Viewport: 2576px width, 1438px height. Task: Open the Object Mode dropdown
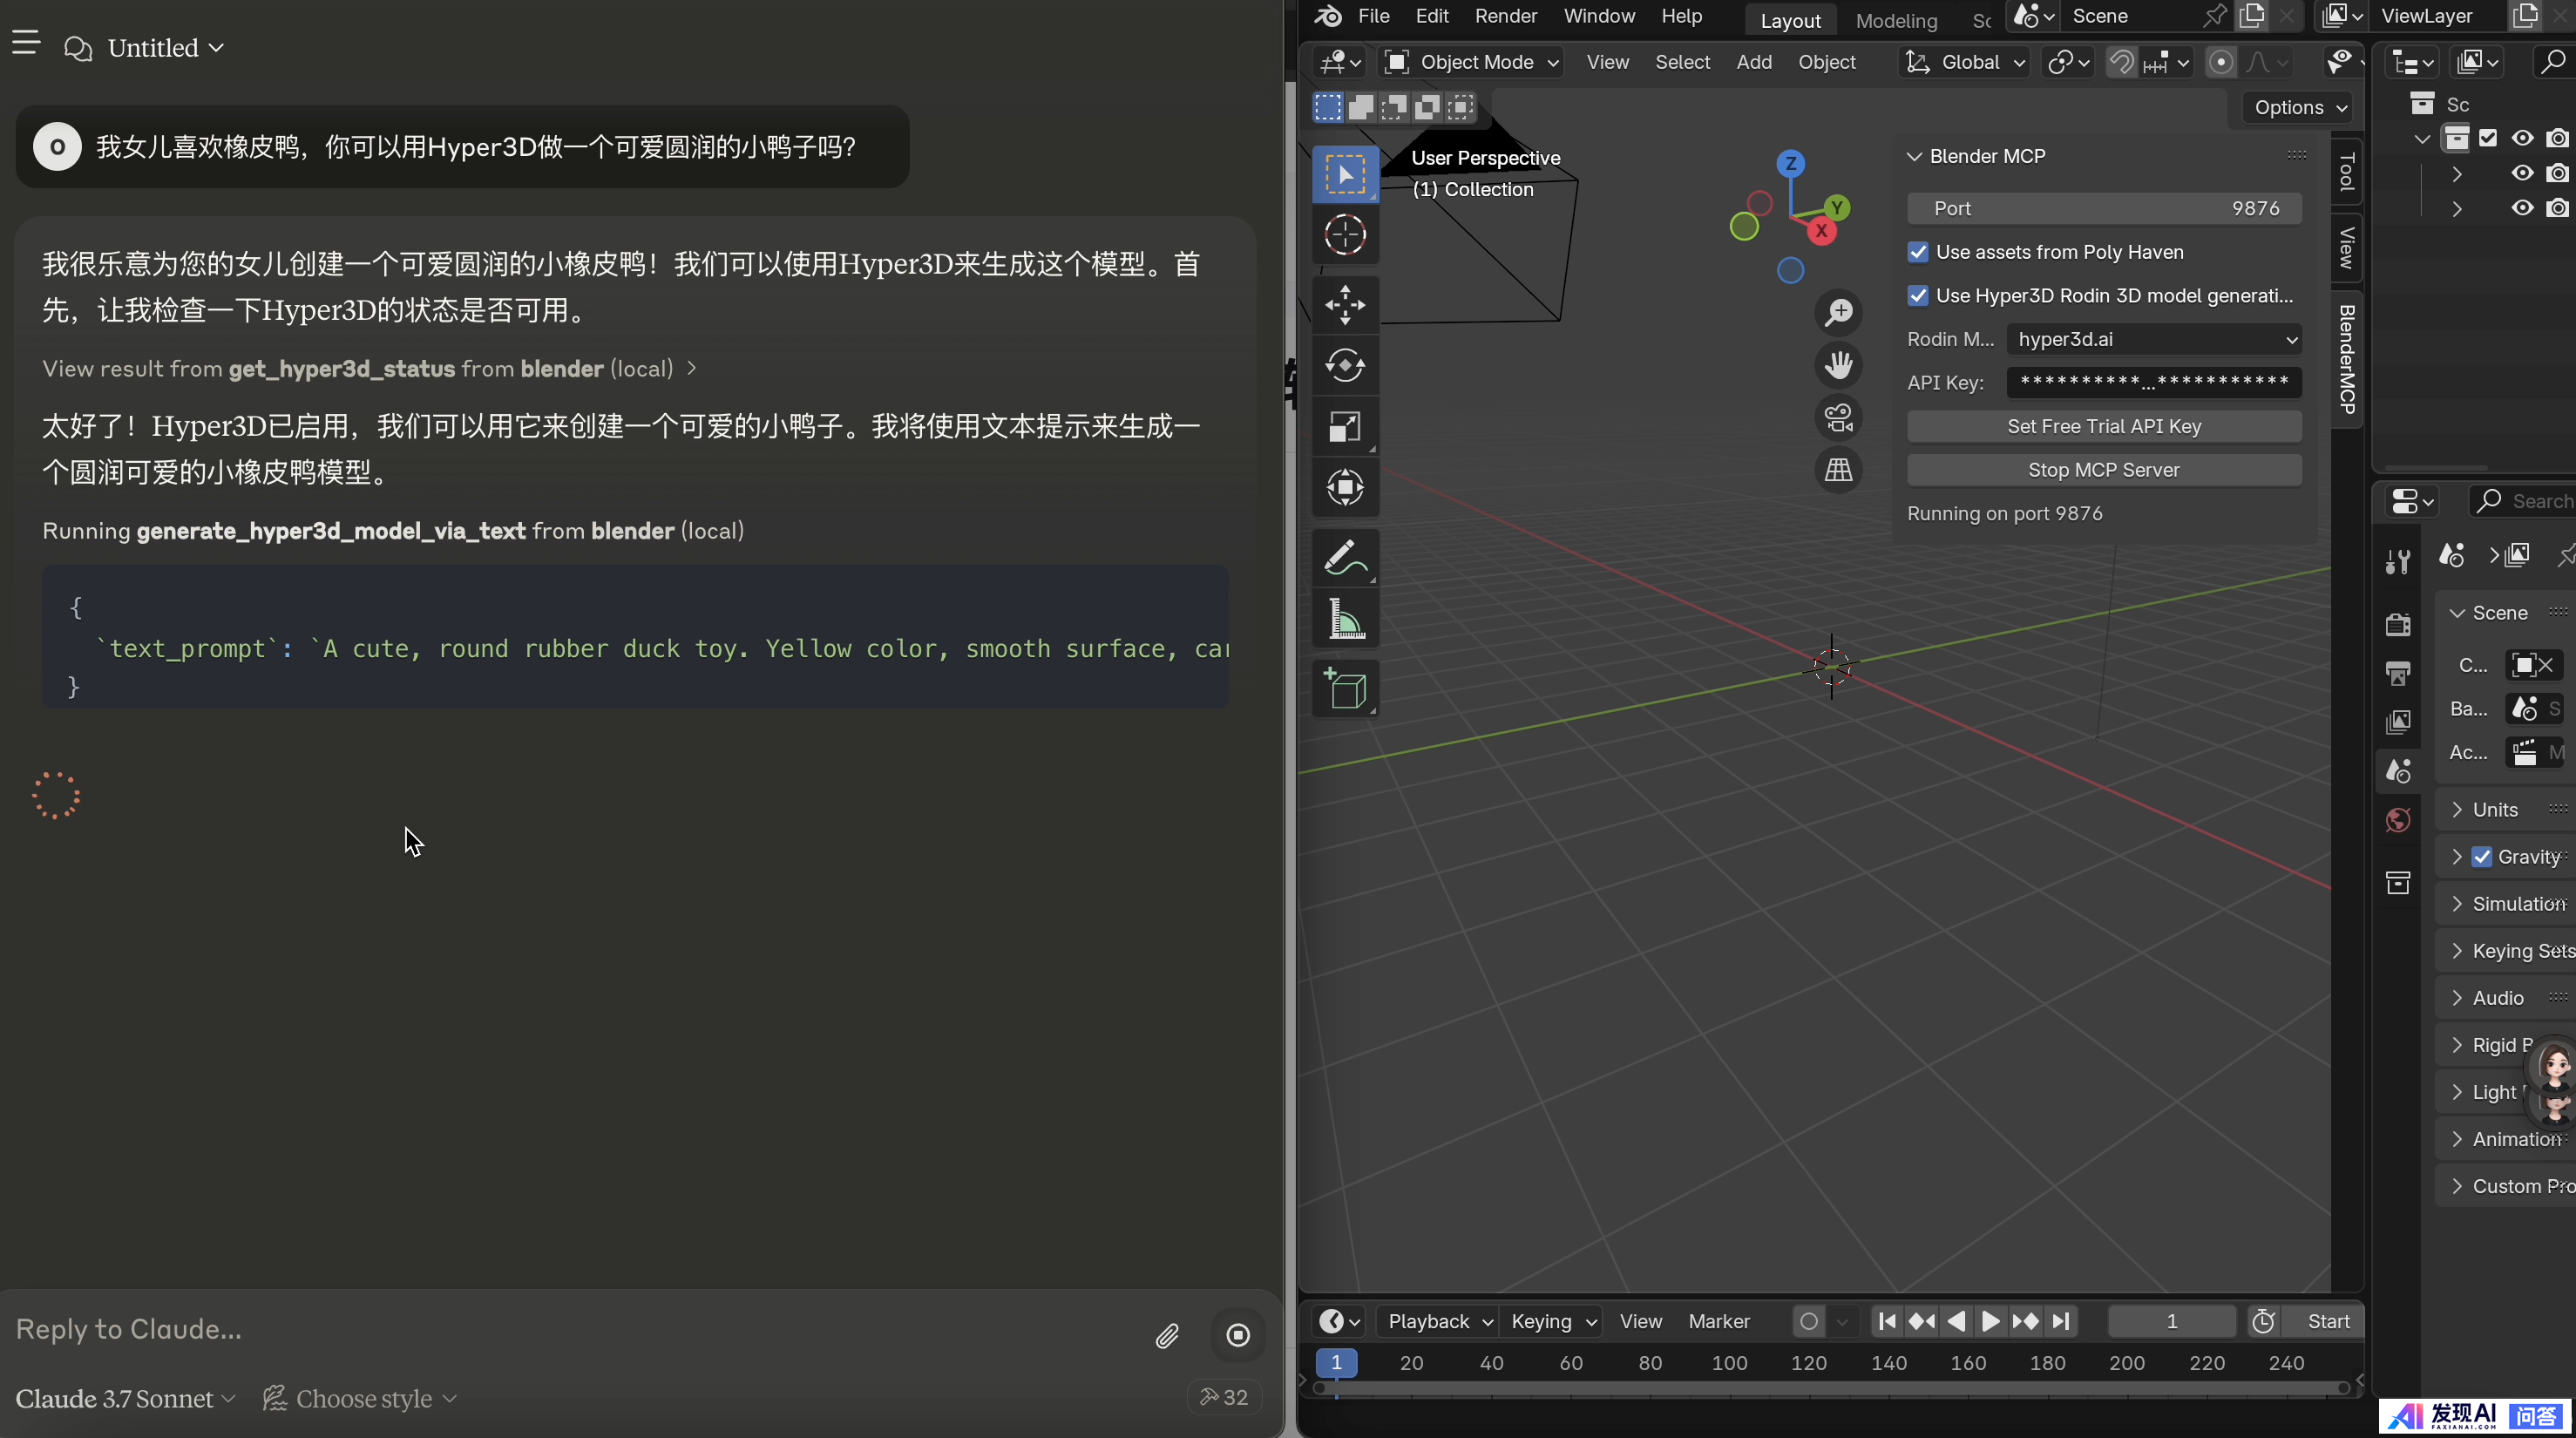[x=1471, y=62]
